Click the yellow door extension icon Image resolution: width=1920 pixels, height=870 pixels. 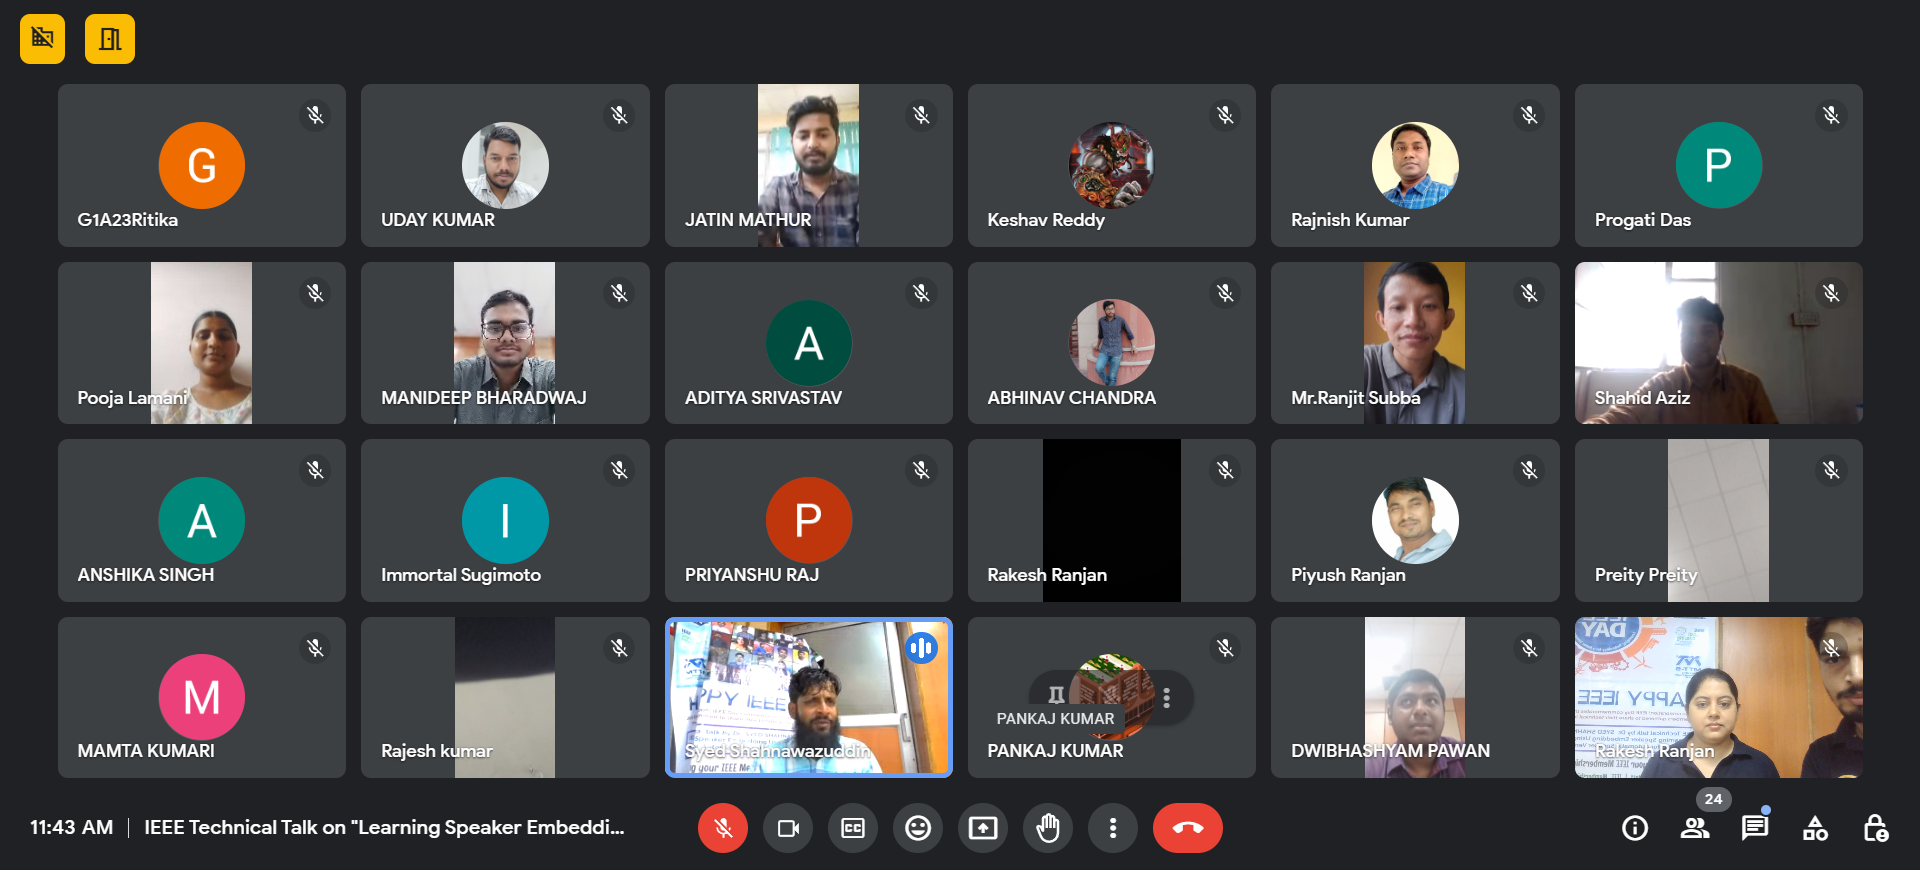[x=110, y=39]
